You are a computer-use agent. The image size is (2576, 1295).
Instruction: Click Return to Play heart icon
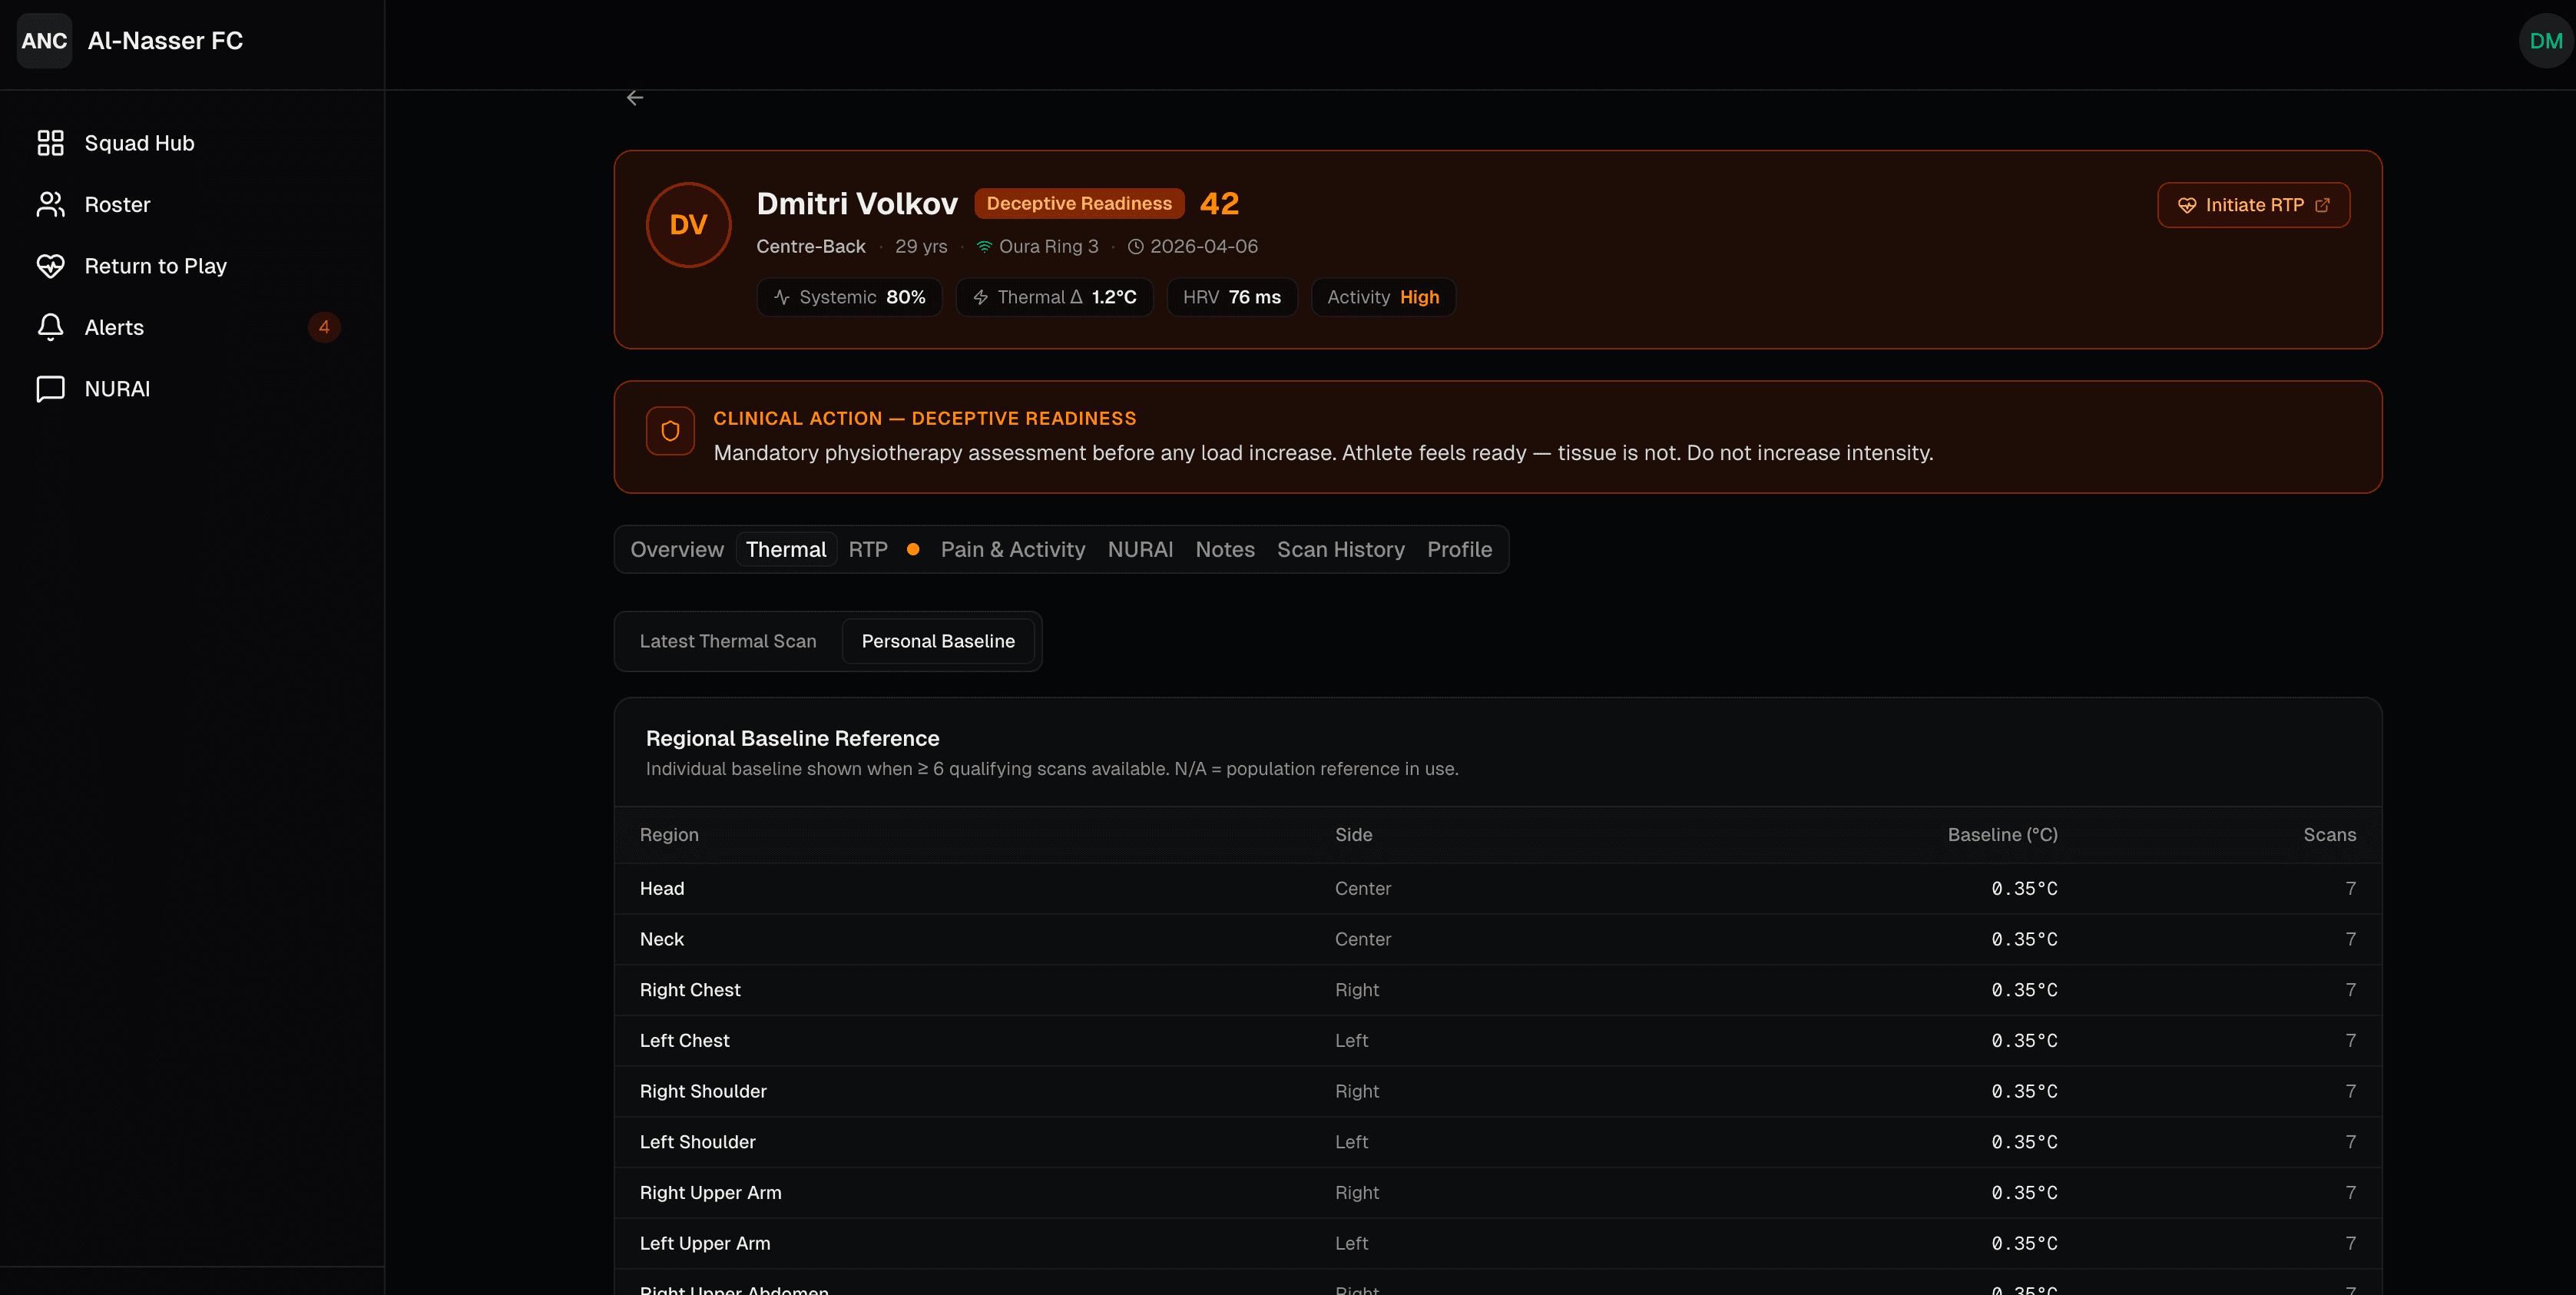click(x=50, y=266)
